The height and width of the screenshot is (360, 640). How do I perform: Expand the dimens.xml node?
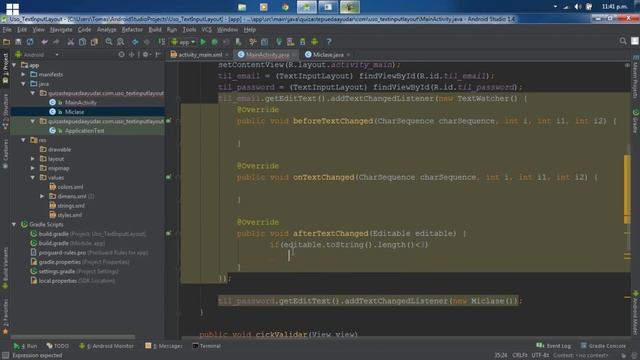[42, 196]
